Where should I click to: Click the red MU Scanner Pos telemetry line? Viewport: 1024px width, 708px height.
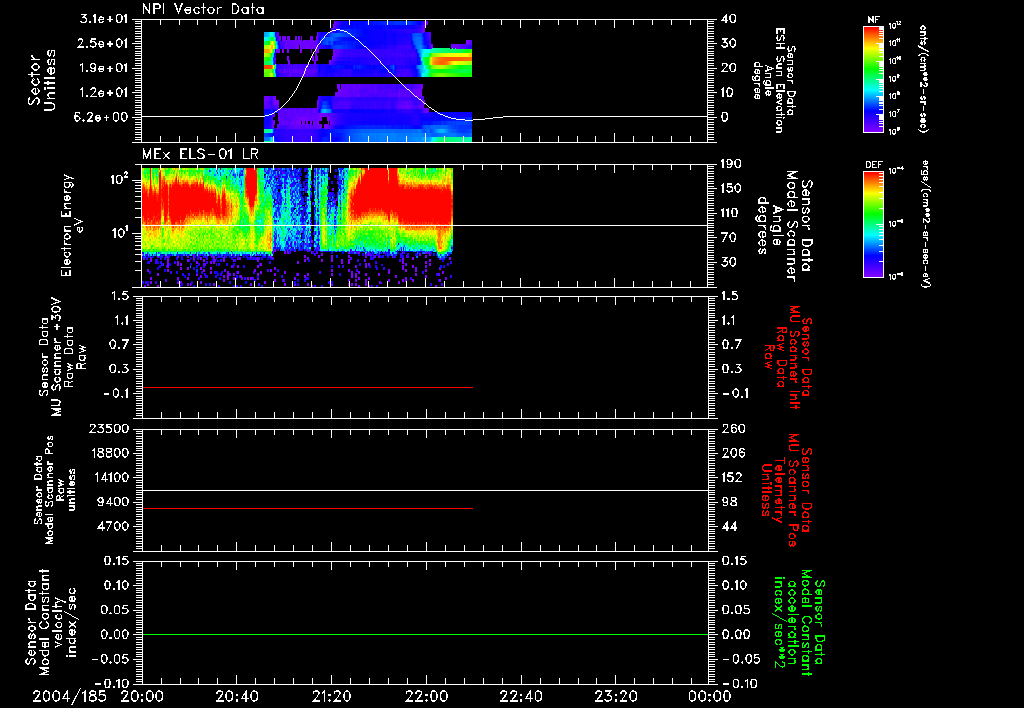[x=307, y=508]
